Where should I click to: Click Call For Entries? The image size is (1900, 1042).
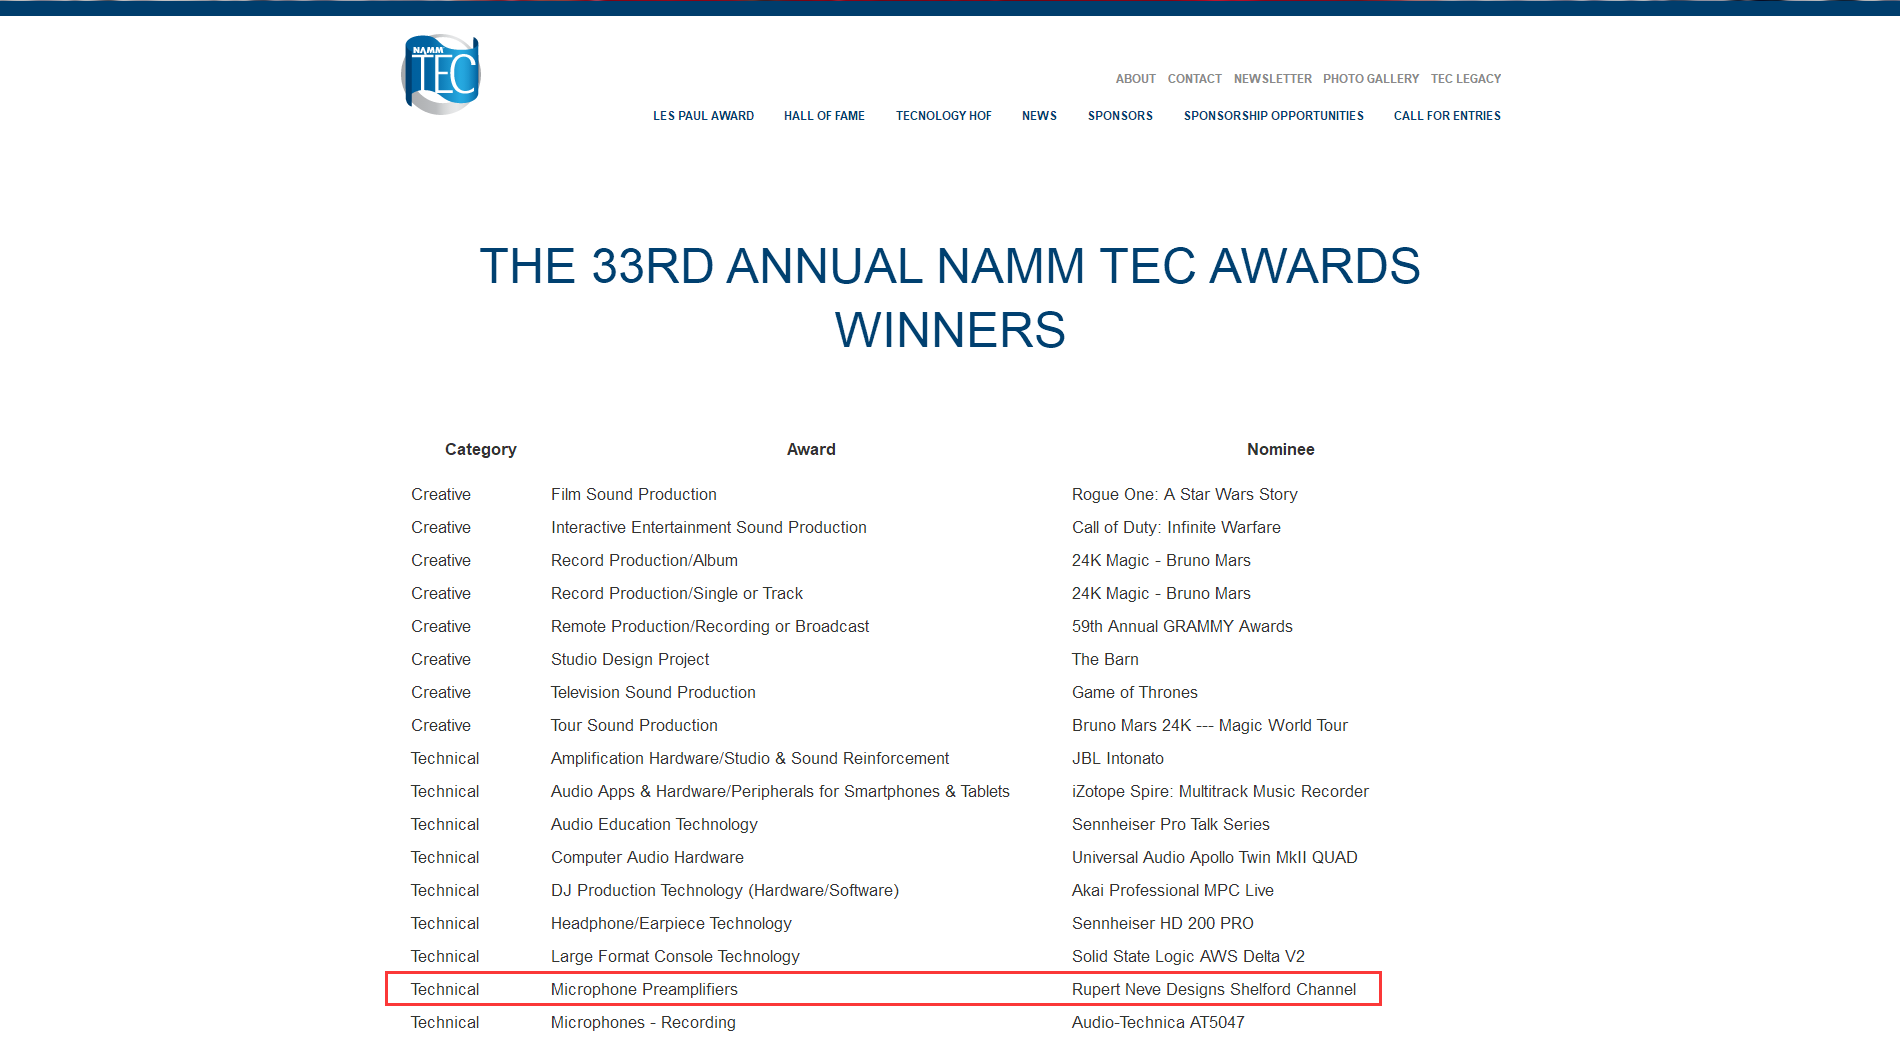[x=1447, y=116]
